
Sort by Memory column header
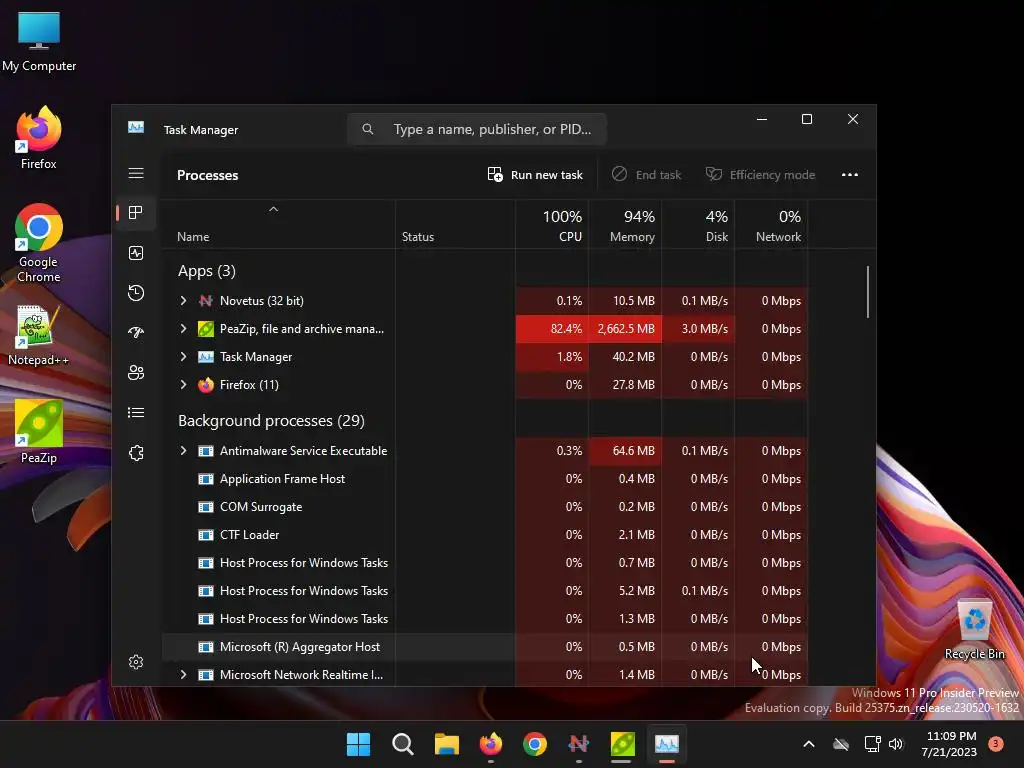coord(626,226)
